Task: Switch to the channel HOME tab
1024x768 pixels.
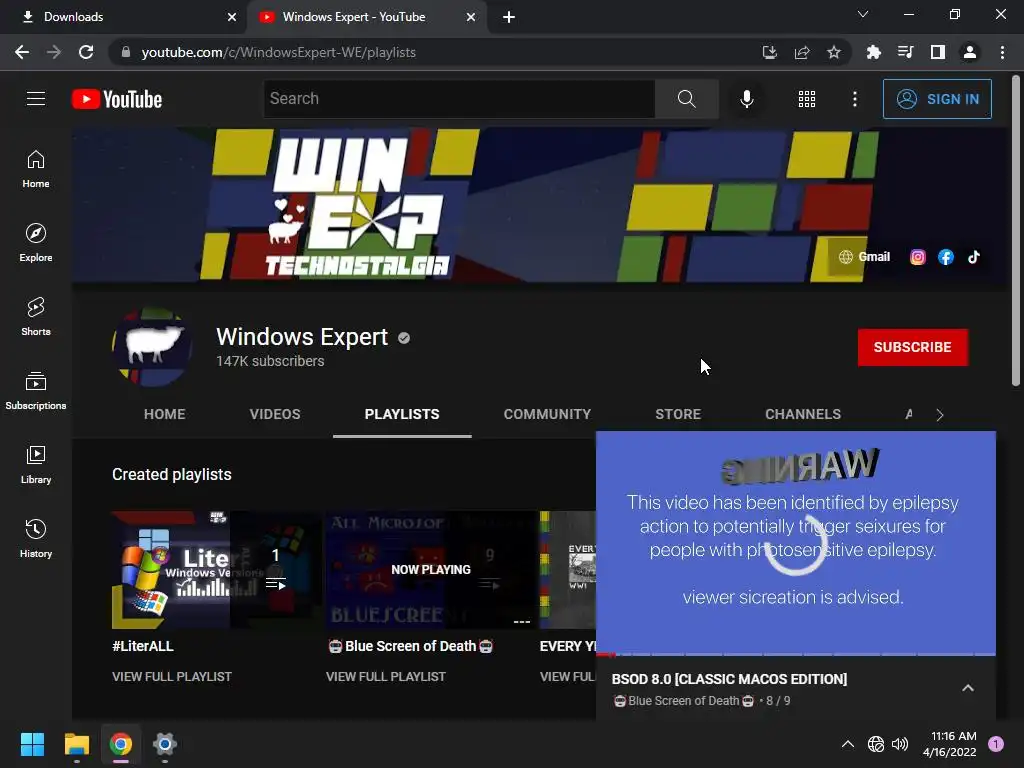Action: coord(165,414)
